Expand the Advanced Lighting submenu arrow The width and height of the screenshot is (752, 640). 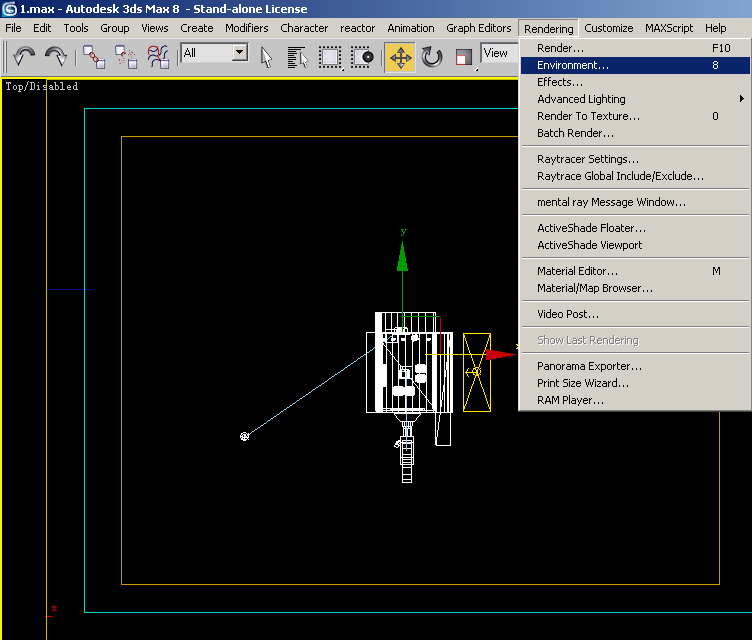pyautogui.click(x=741, y=99)
